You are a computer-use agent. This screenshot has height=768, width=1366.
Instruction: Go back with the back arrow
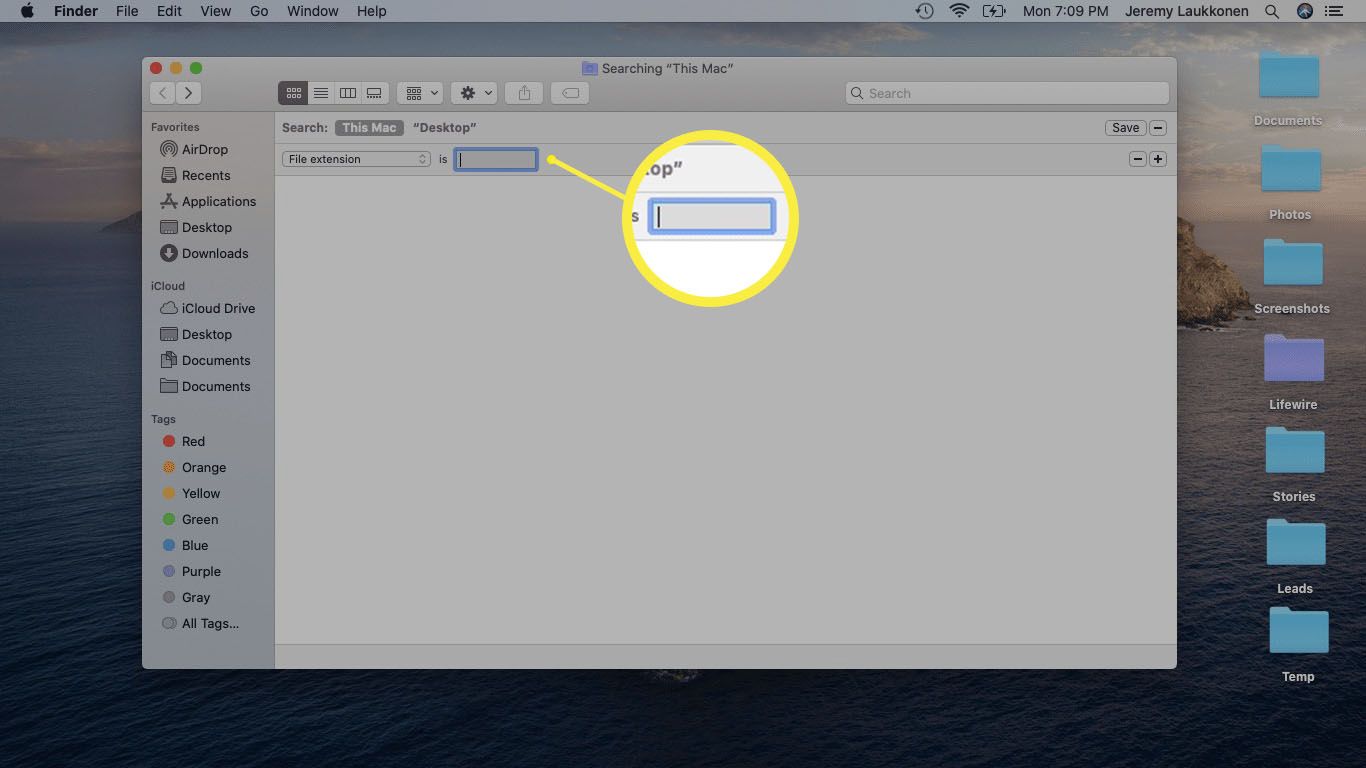click(163, 93)
